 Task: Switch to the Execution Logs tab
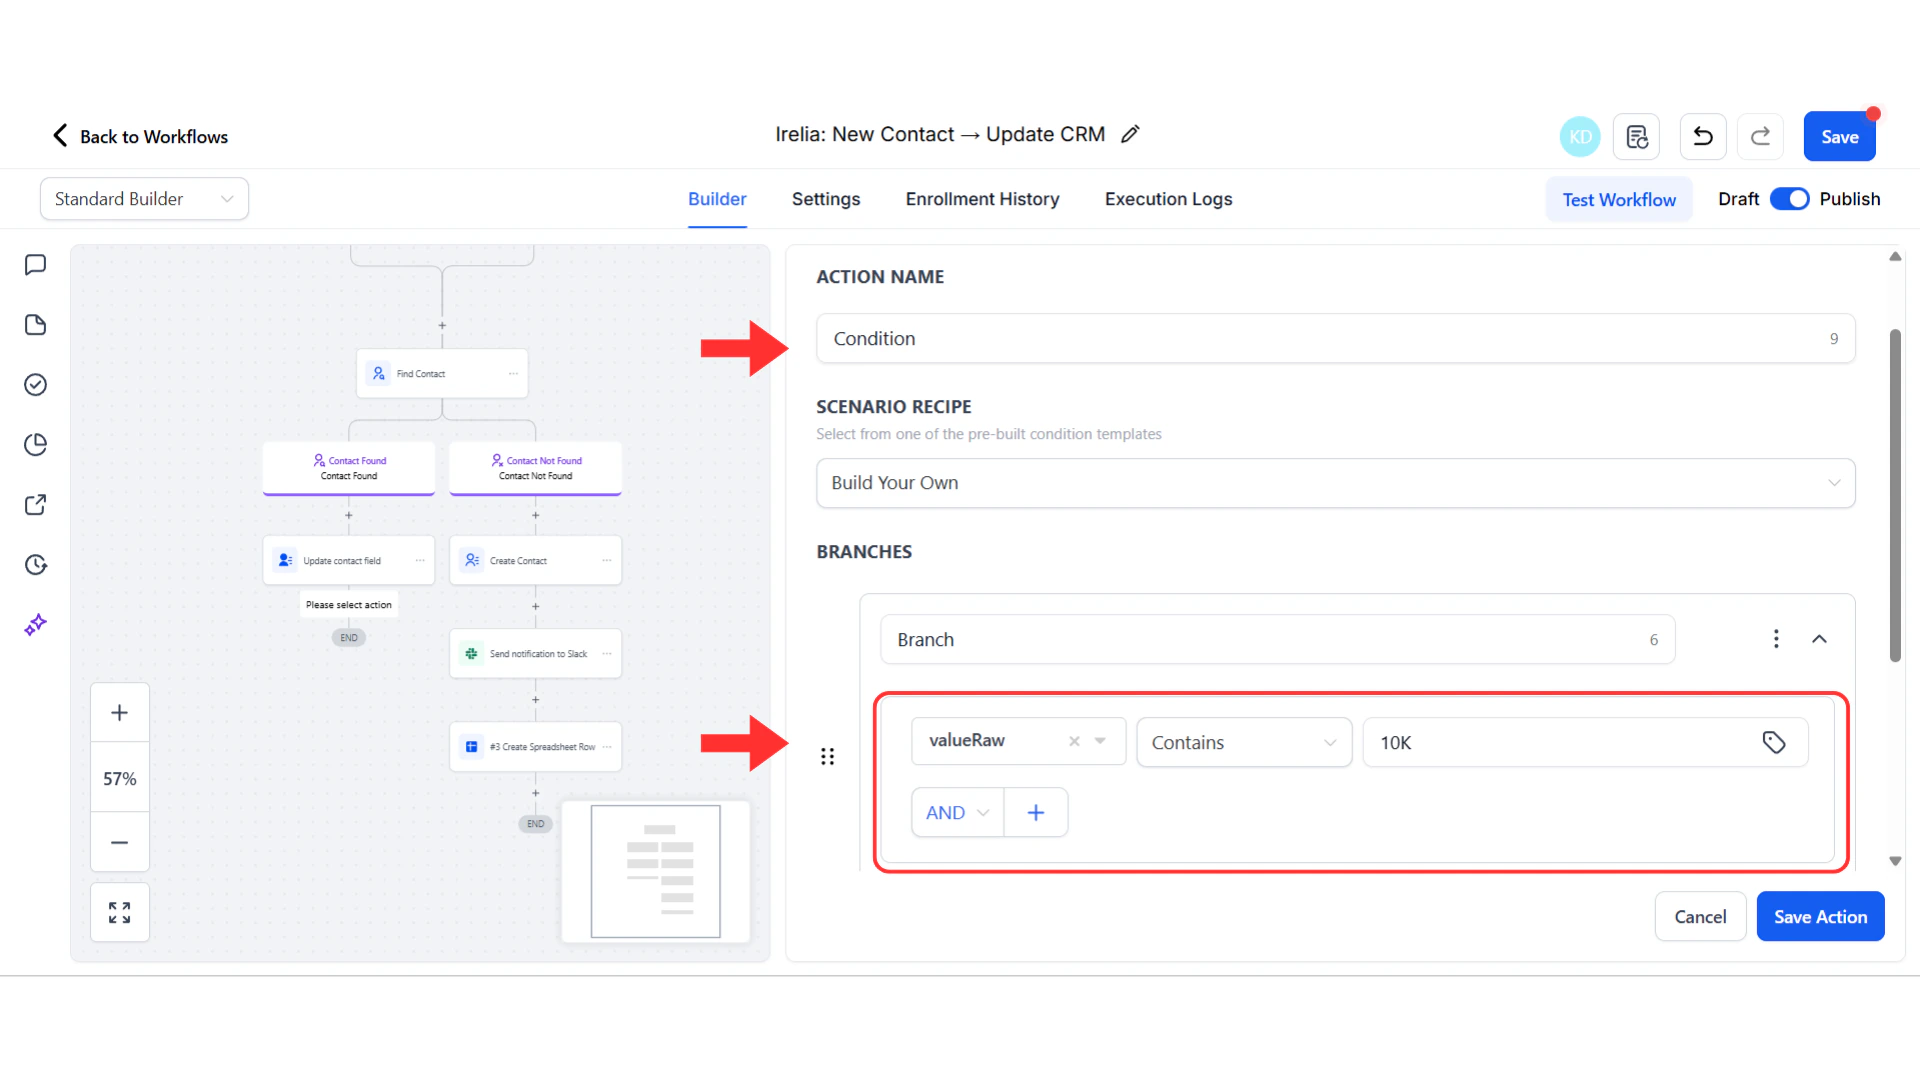(1168, 199)
